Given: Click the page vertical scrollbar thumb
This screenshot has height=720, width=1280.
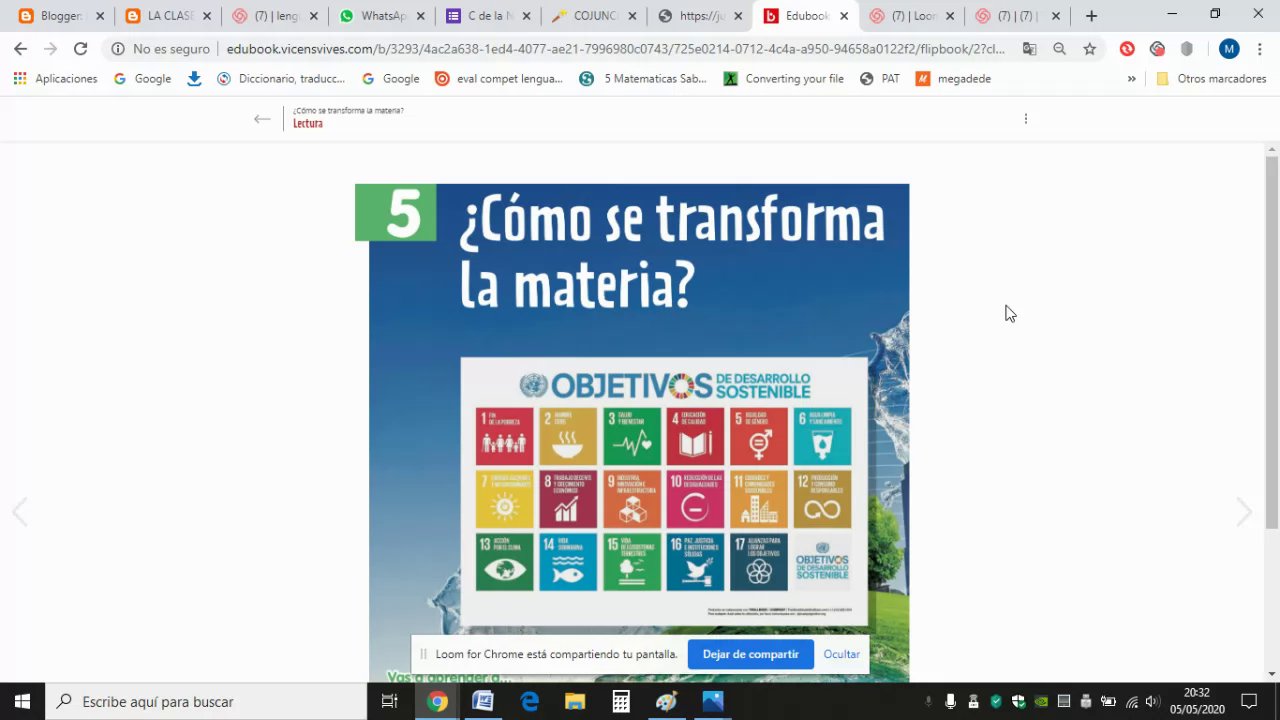Looking at the screenshot, I should [1272, 342].
